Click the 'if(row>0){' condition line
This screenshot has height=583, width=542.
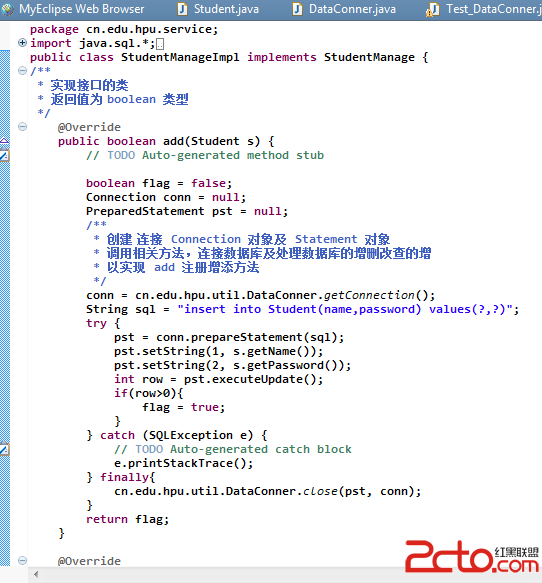point(149,393)
